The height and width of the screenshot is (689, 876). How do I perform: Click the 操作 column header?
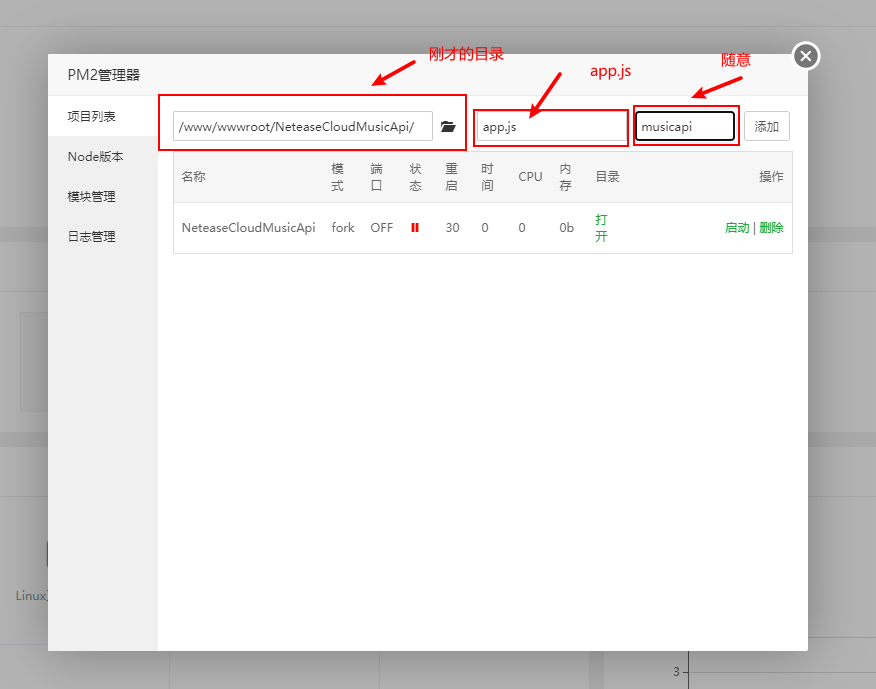coord(771,176)
